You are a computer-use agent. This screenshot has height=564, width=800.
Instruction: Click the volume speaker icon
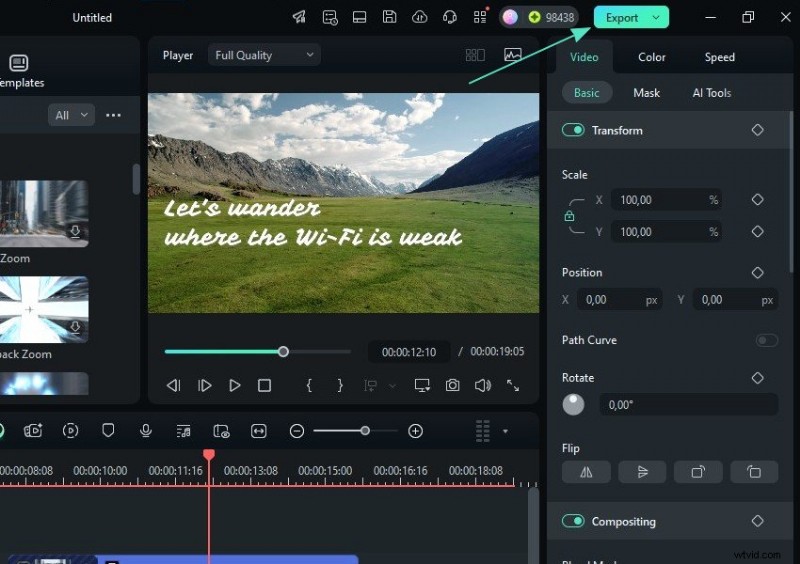(x=483, y=385)
